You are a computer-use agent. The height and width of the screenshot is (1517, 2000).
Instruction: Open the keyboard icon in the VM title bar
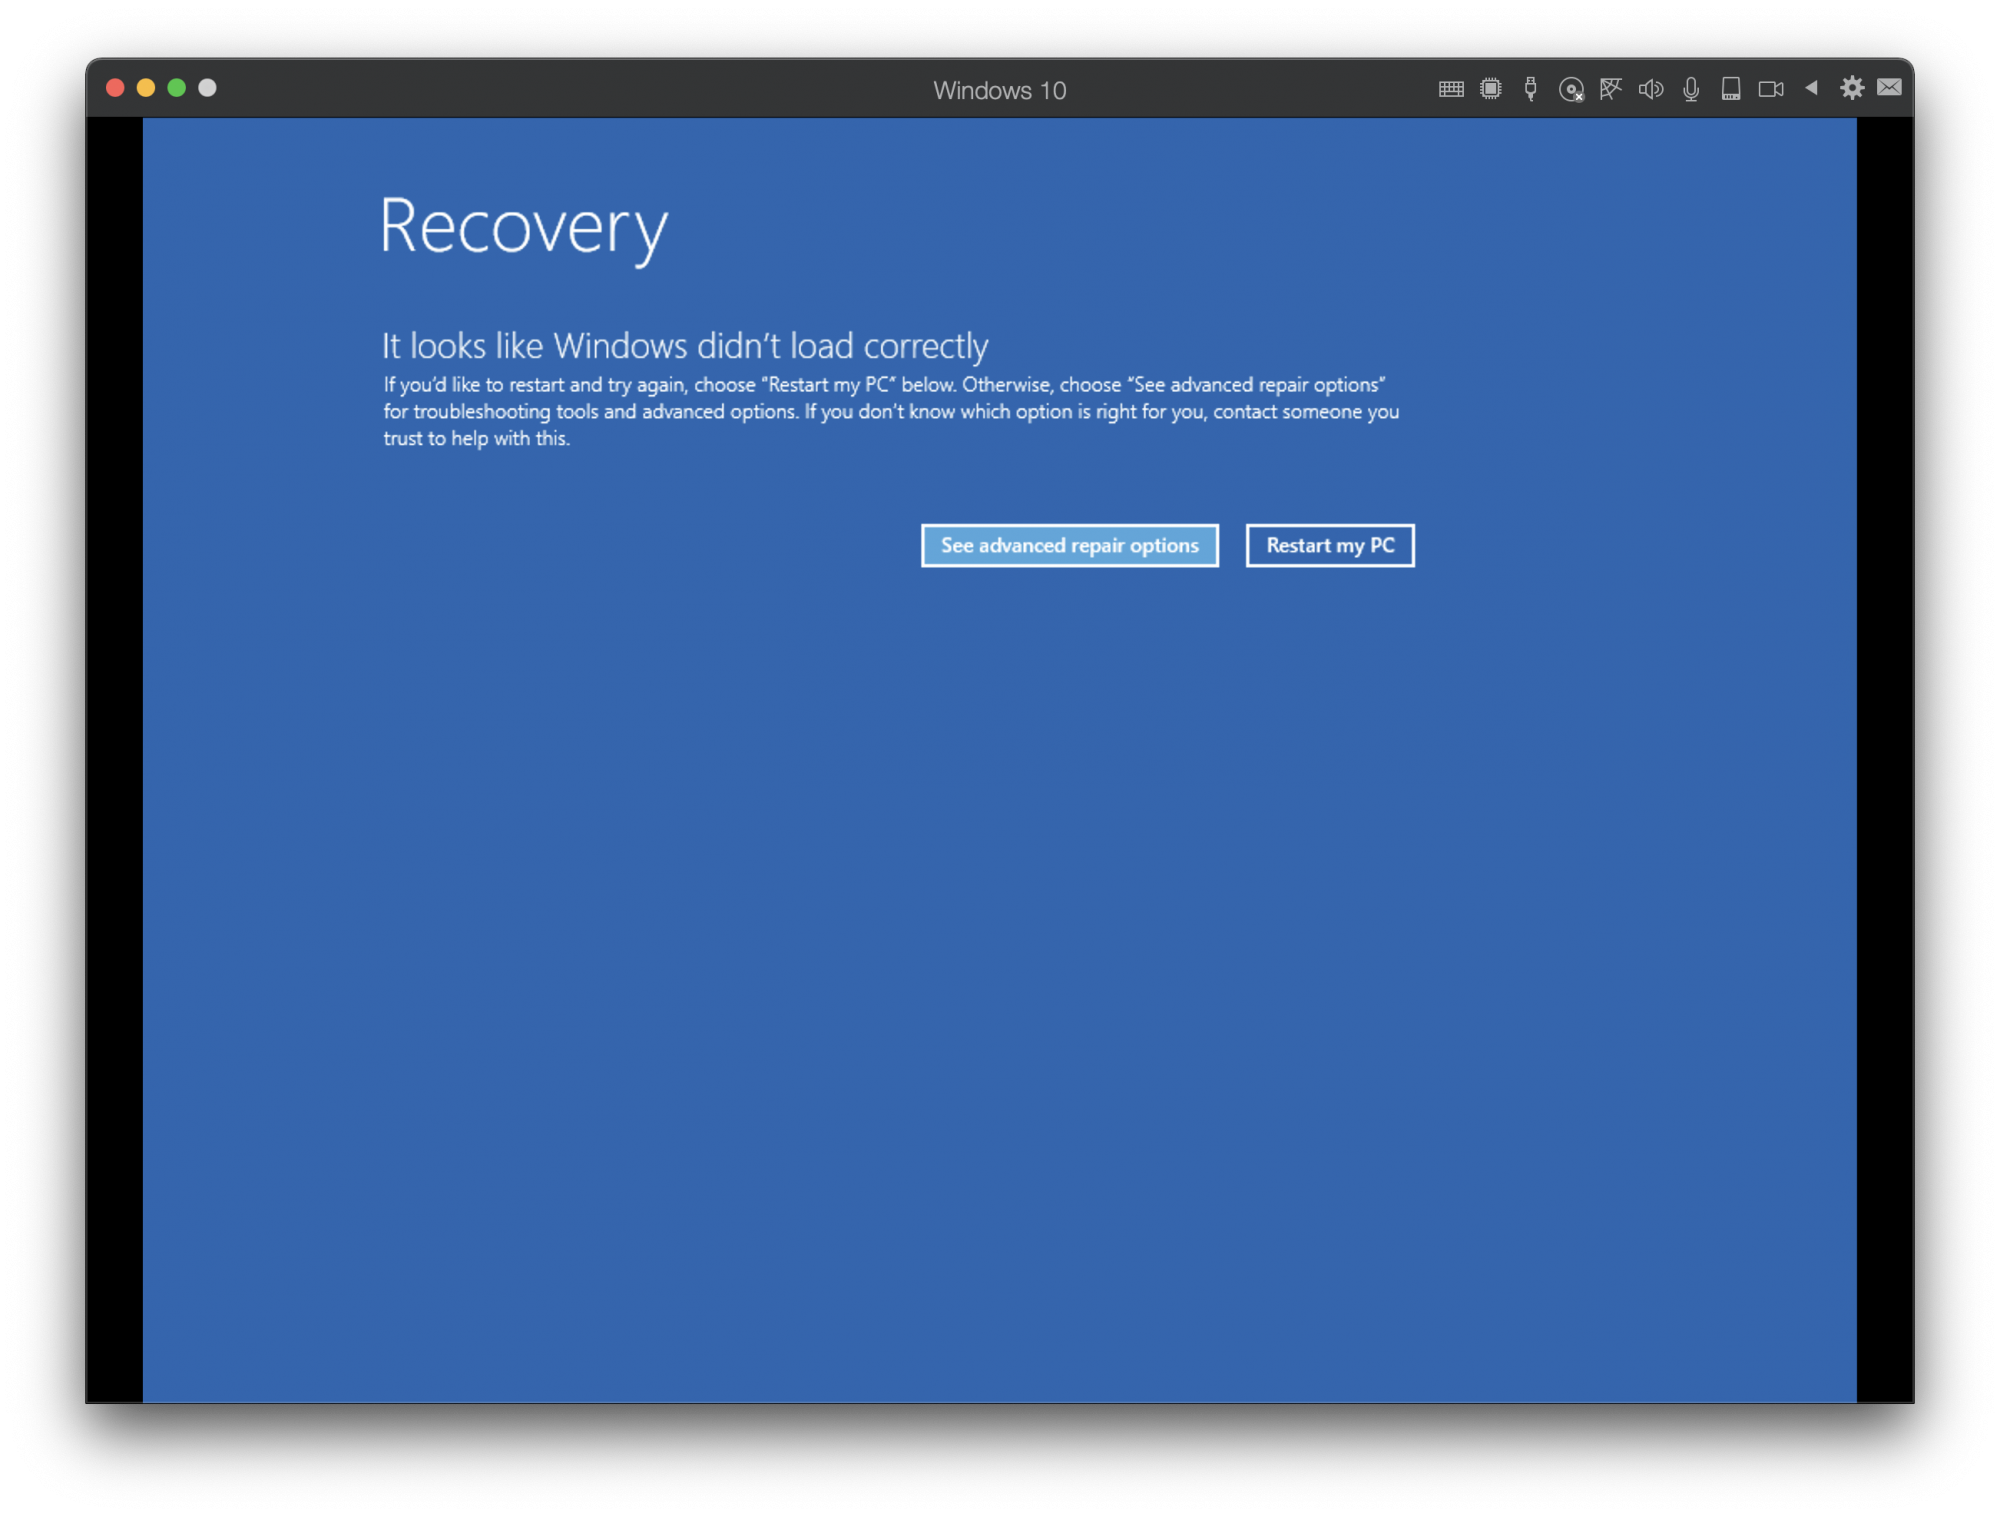[x=1451, y=89]
